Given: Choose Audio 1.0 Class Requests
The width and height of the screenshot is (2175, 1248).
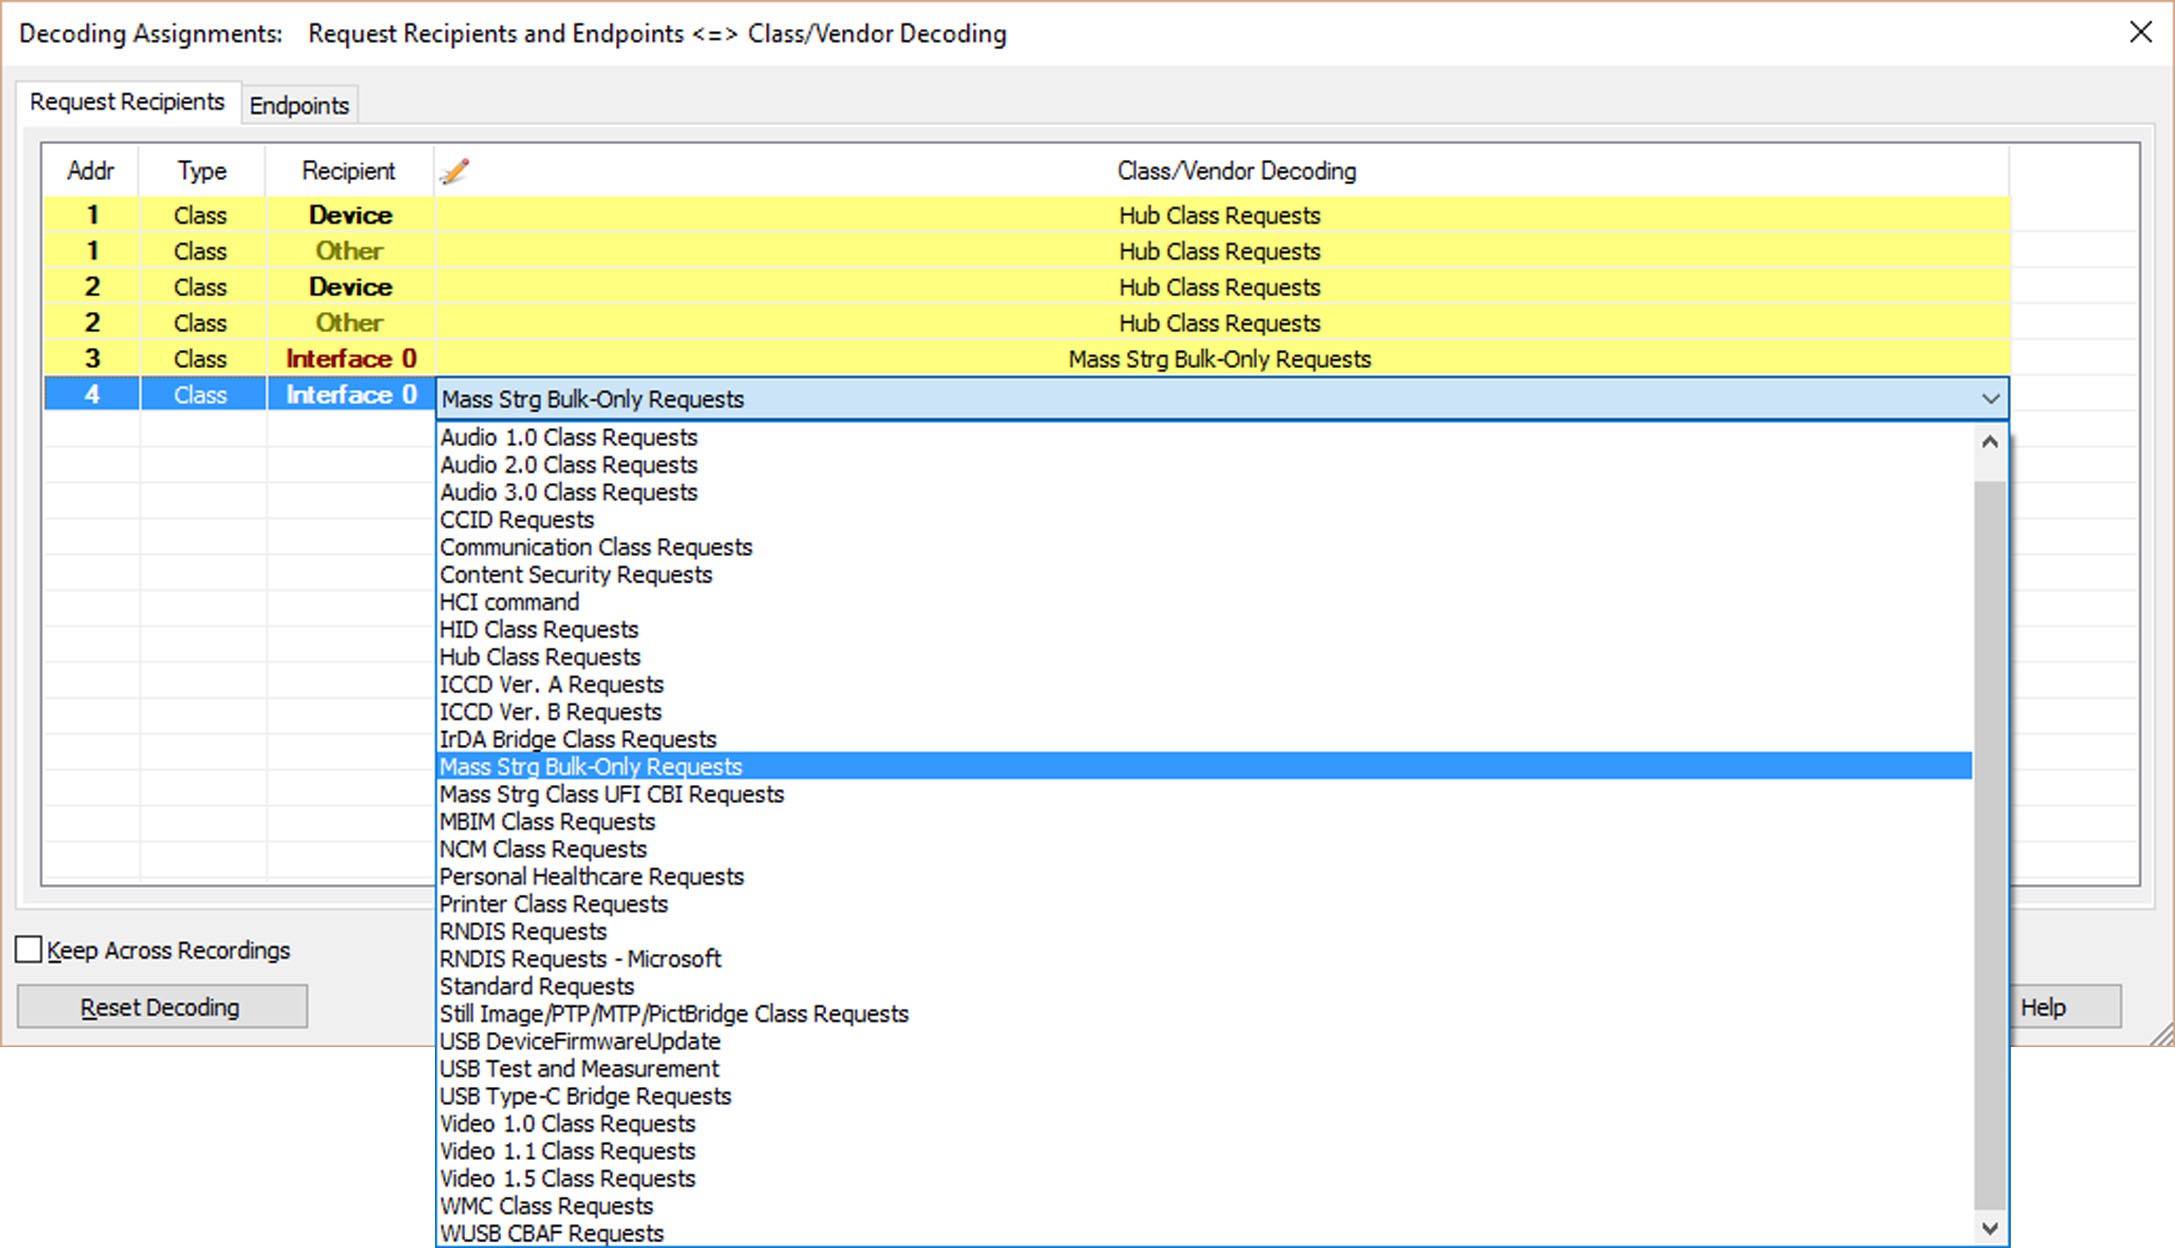Looking at the screenshot, I should click(x=1205, y=437).
